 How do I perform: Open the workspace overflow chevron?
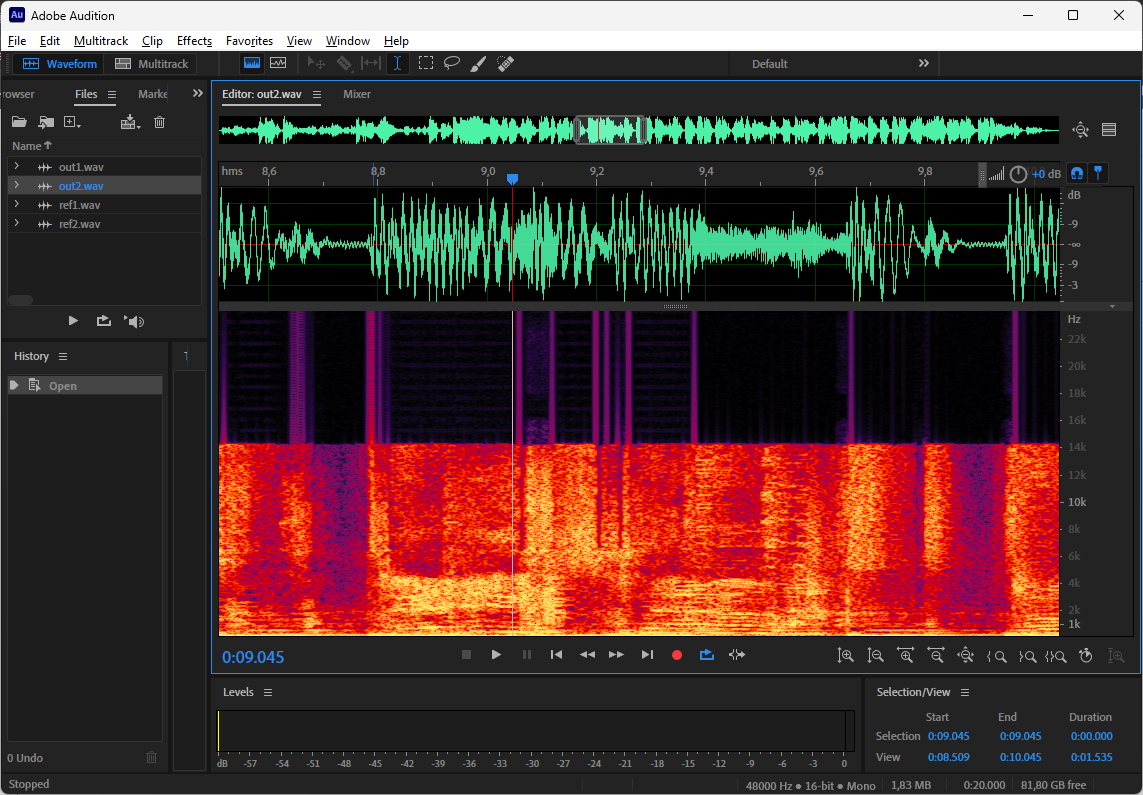[923, 63]
